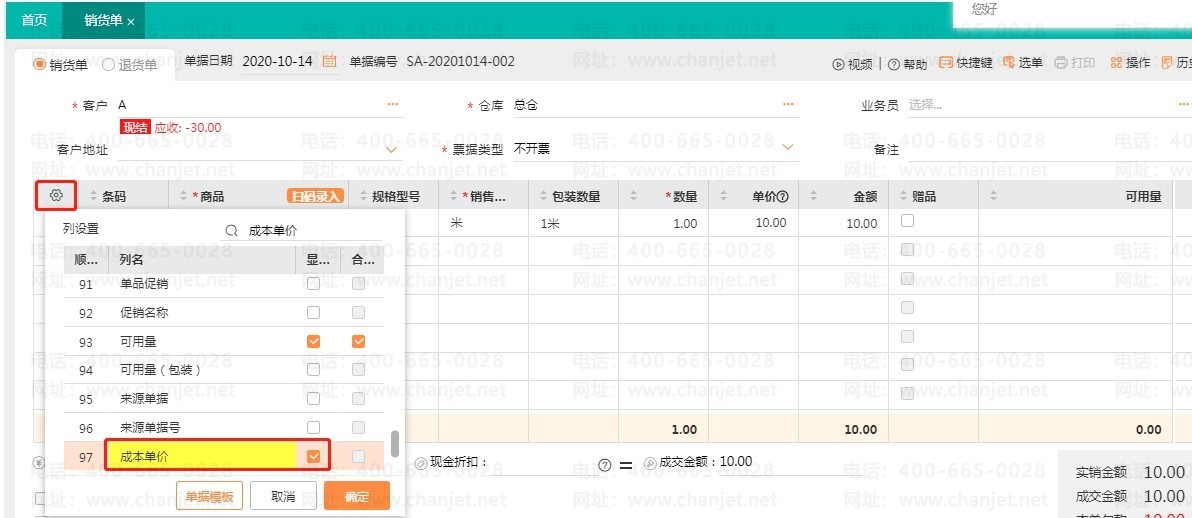Expand the 票据类型 dropdown
This screenshot has width=1192, height=518.
(788, 148)
